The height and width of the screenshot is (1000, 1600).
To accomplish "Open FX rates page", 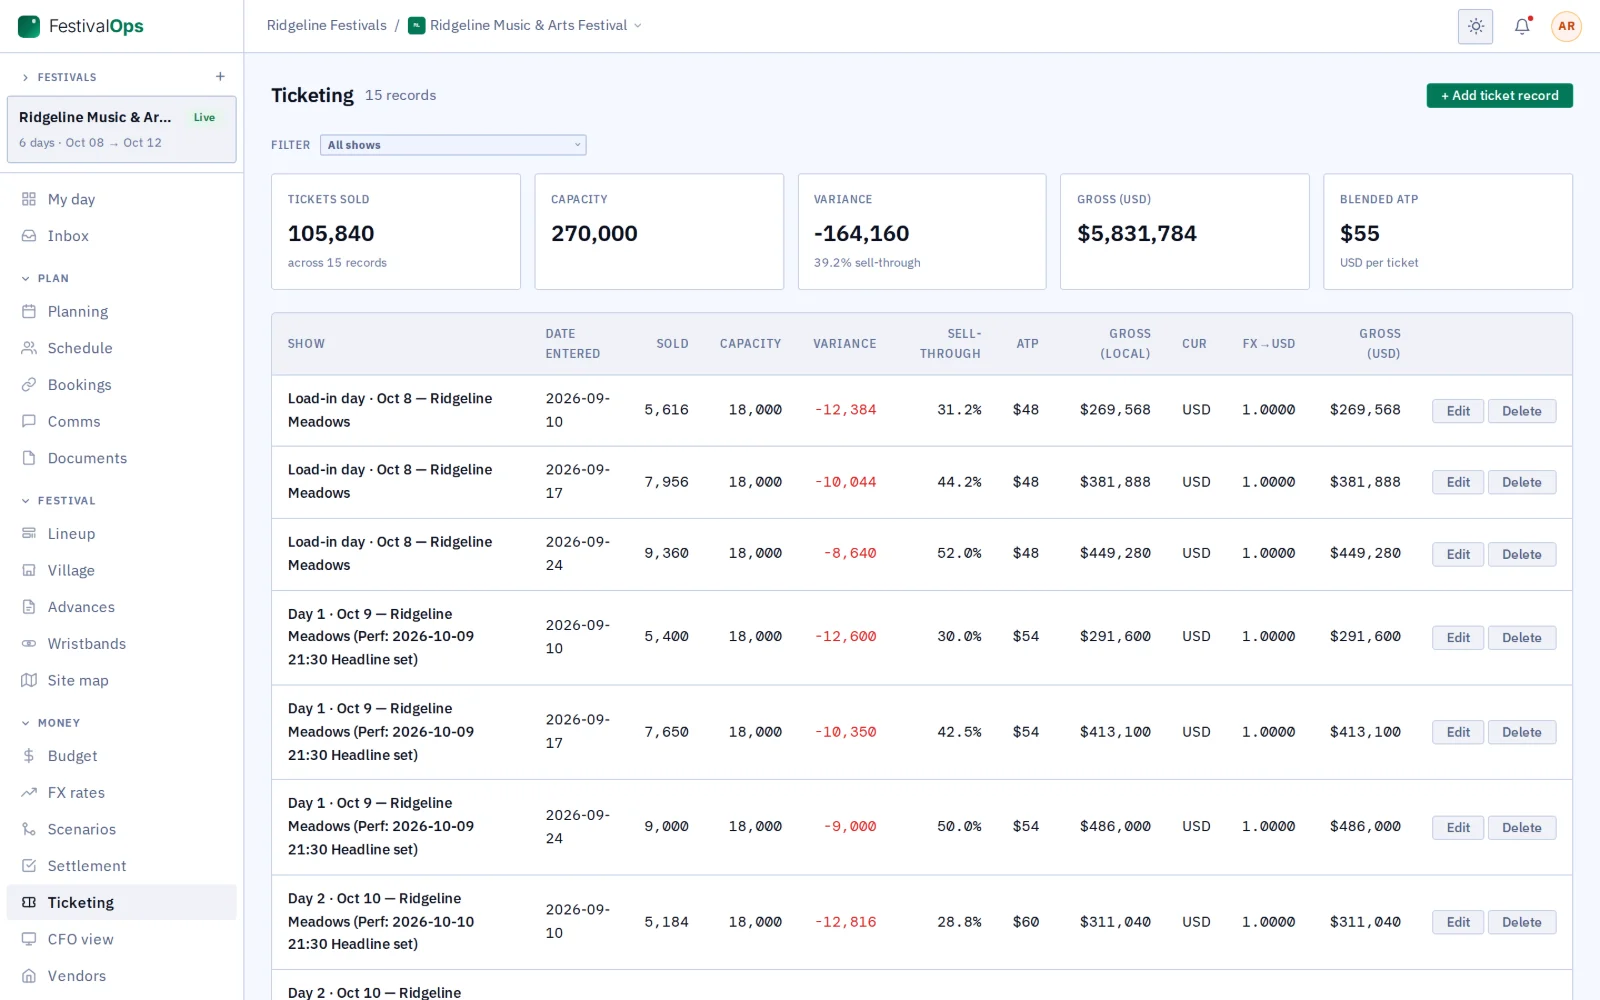I will 122,793.
